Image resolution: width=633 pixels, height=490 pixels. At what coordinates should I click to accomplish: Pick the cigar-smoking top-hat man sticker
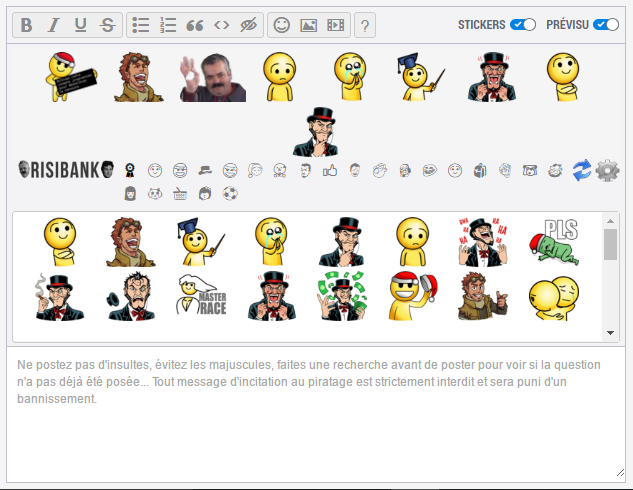click(x=59, y=296)
